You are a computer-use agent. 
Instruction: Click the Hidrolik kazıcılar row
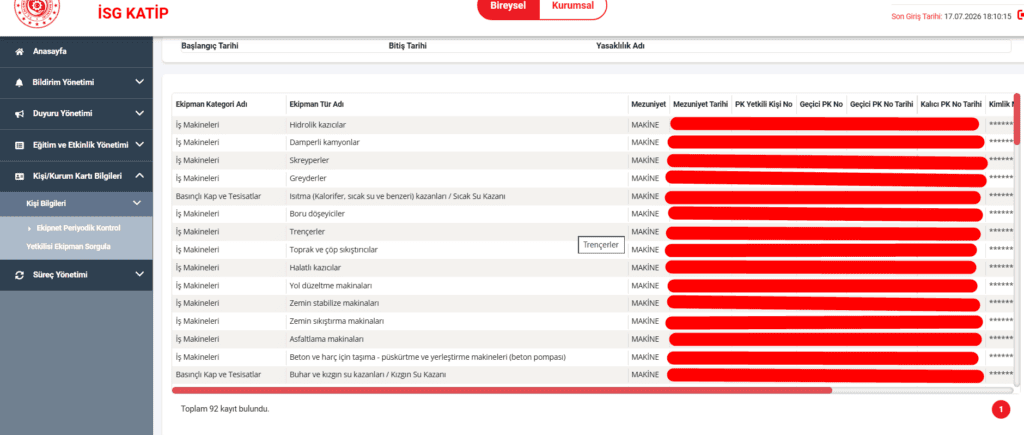[593, 125]
